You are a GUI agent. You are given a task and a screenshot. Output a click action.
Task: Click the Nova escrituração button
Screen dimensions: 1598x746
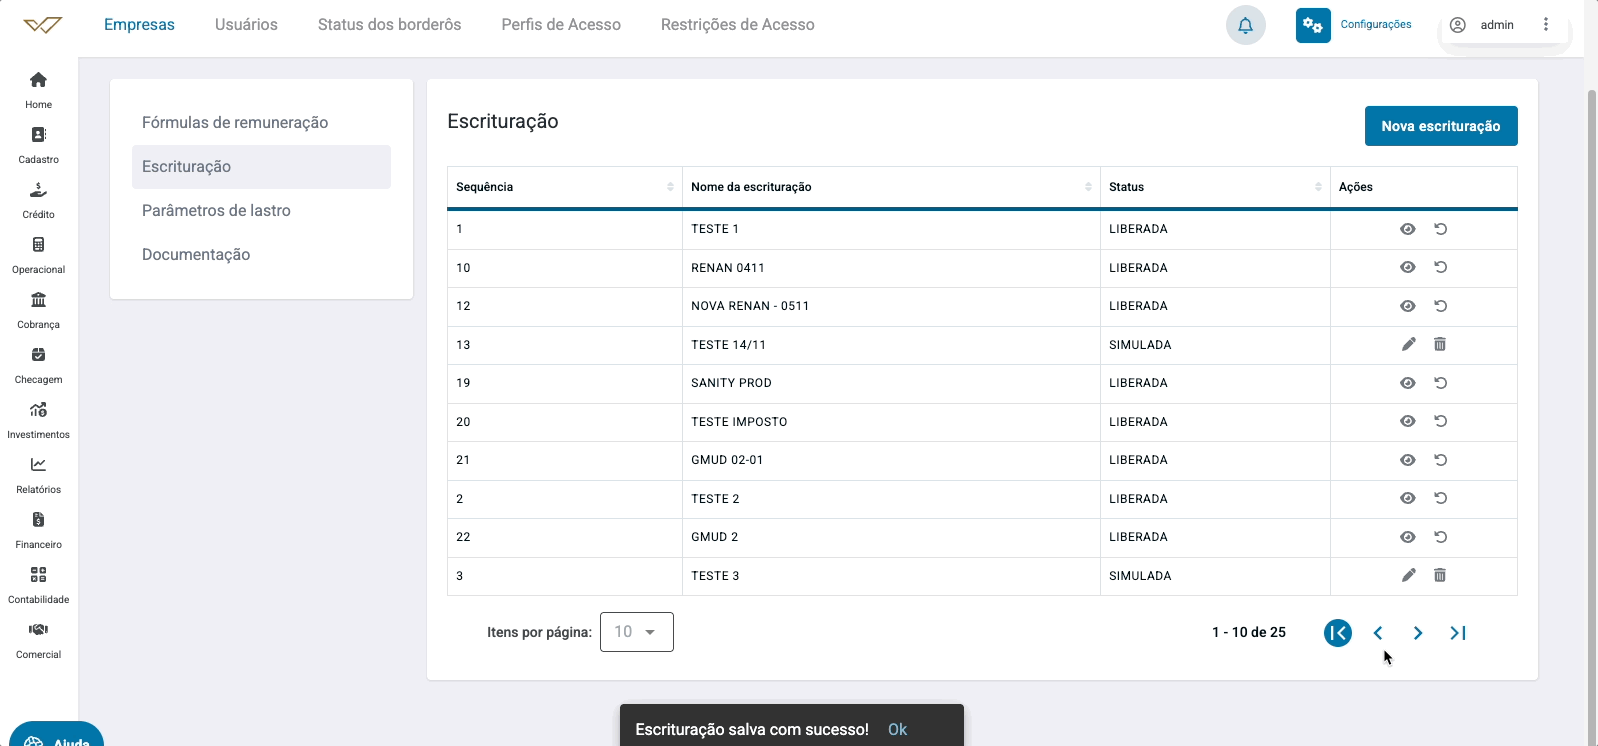[x=1441, y=126]
